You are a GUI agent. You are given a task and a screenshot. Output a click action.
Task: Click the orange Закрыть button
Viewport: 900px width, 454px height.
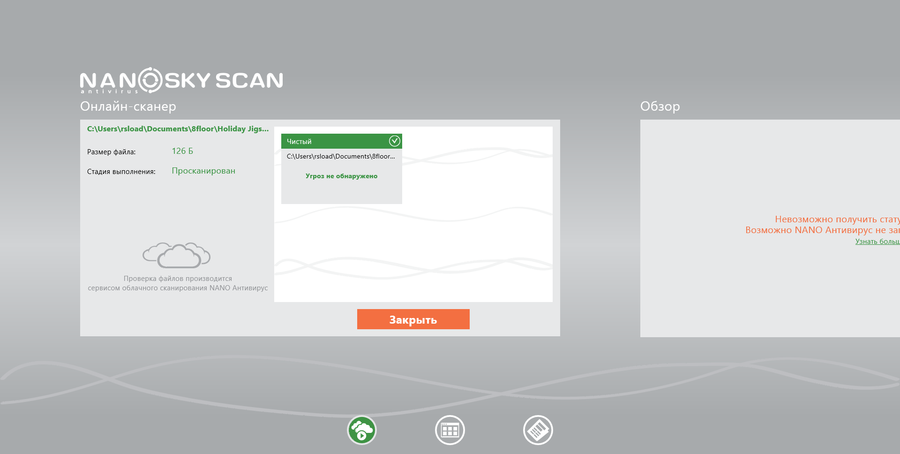(413, 319)
